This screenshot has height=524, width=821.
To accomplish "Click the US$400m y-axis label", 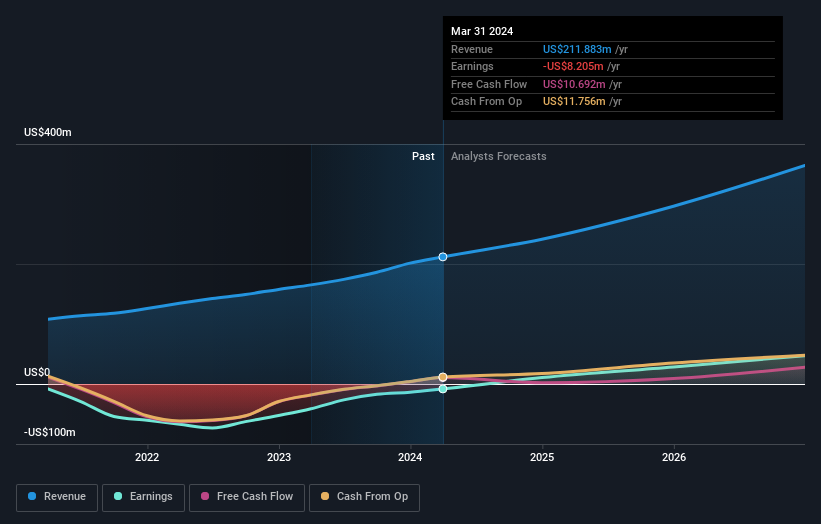I will (x=48, y=132).
